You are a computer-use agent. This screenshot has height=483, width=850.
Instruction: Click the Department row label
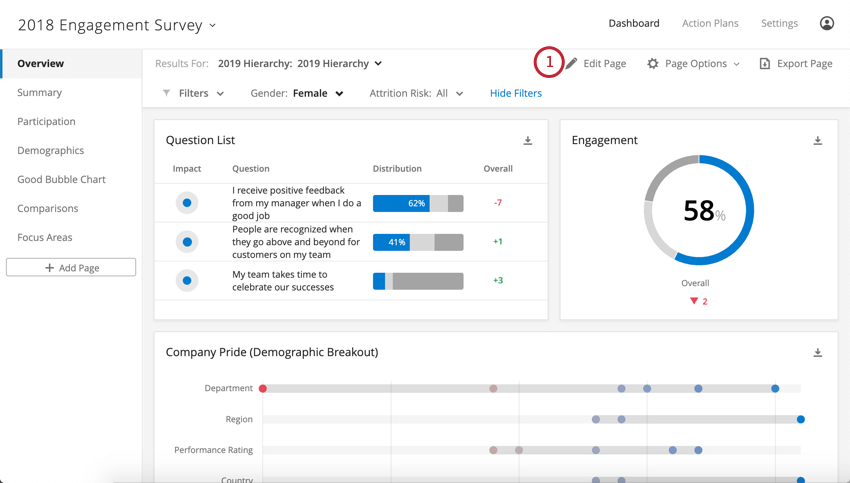pyautogui.click(x=228, y=388)
